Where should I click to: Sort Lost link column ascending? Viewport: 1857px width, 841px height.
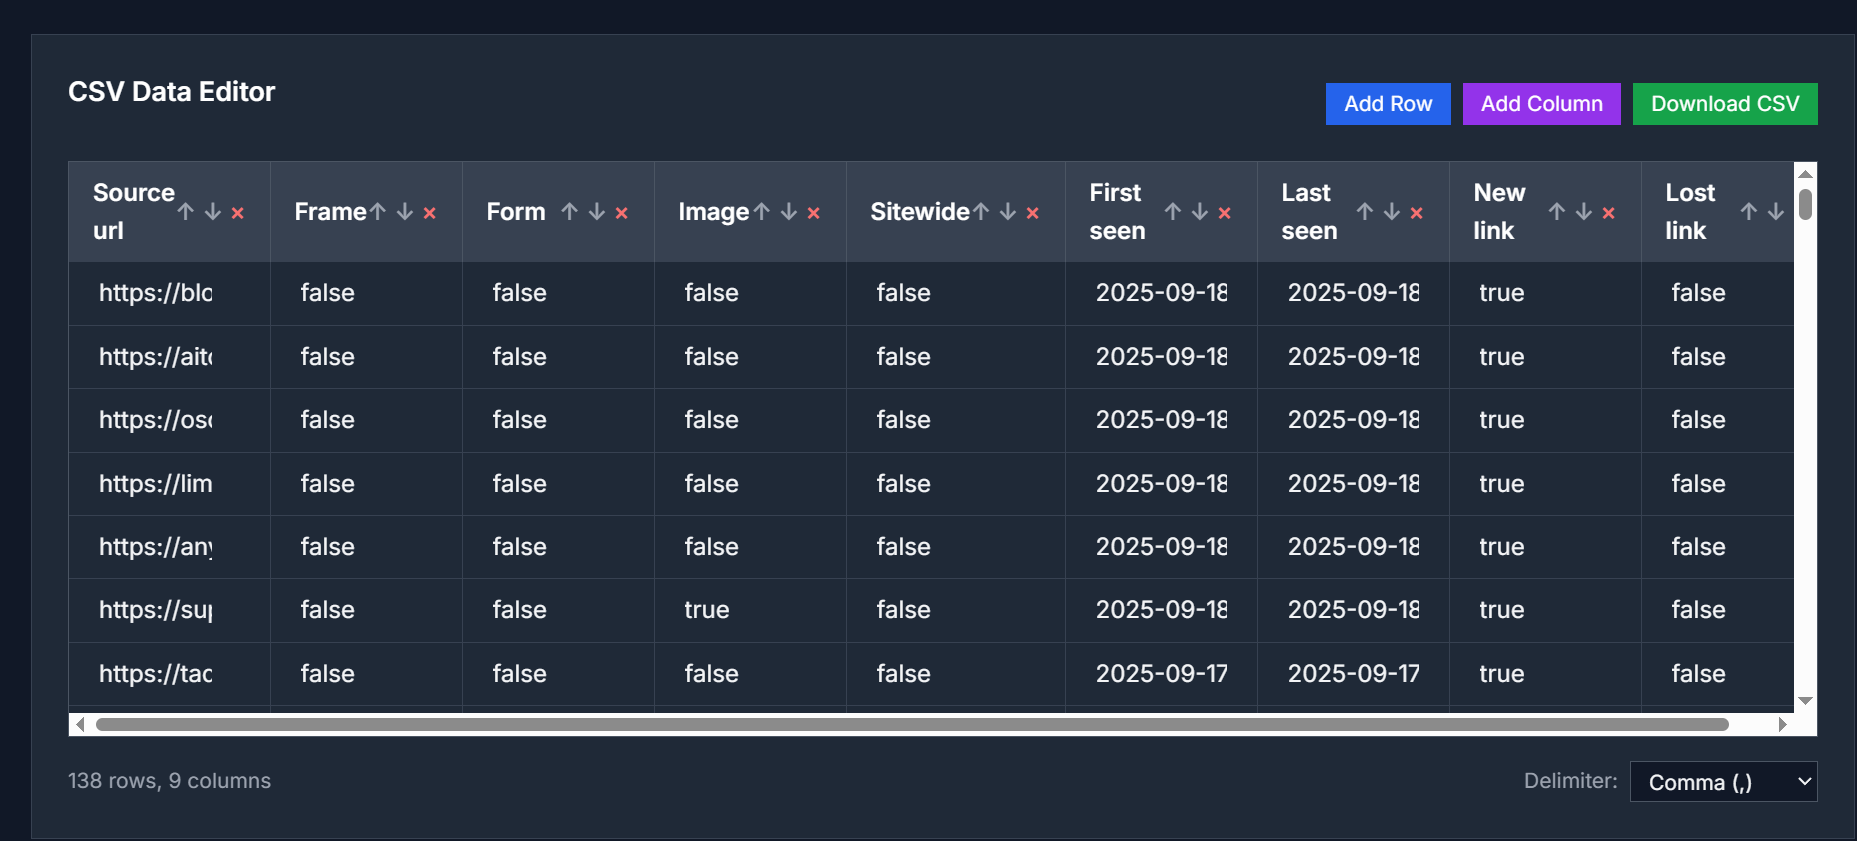(x=1749, y=212)
